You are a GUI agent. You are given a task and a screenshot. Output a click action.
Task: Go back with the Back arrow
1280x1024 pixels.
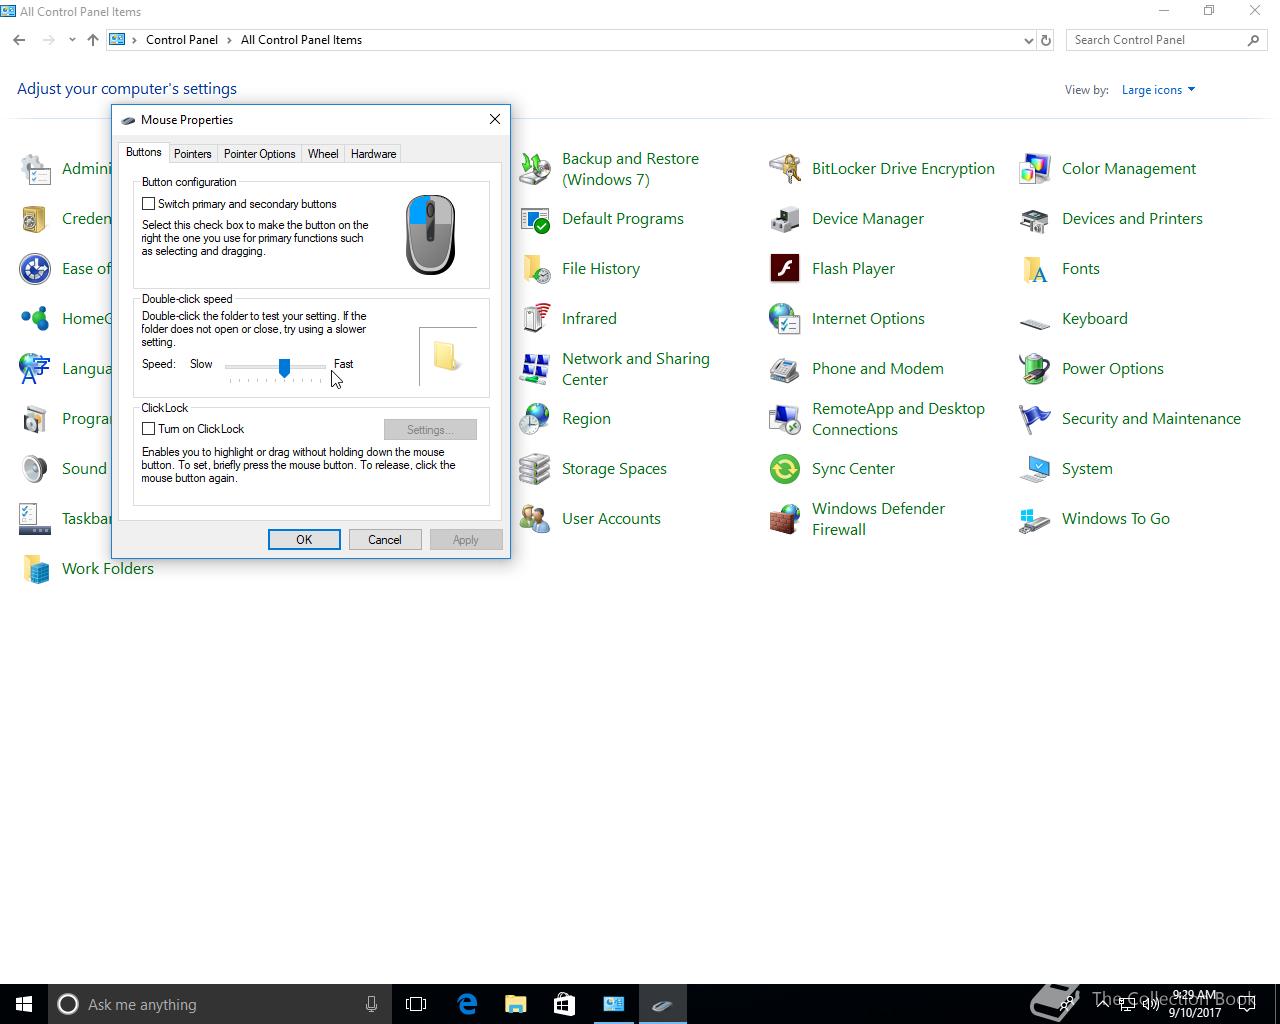pos(20,40)
